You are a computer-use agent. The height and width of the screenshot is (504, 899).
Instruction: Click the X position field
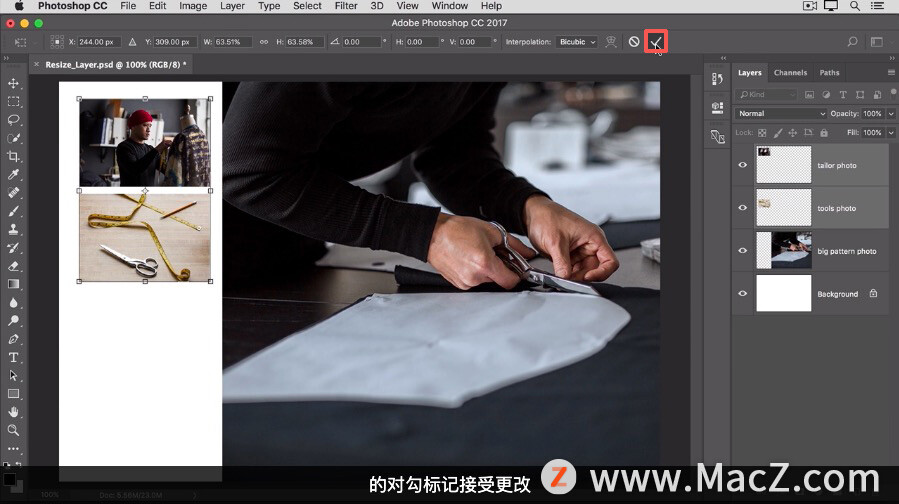click(99, 42)
